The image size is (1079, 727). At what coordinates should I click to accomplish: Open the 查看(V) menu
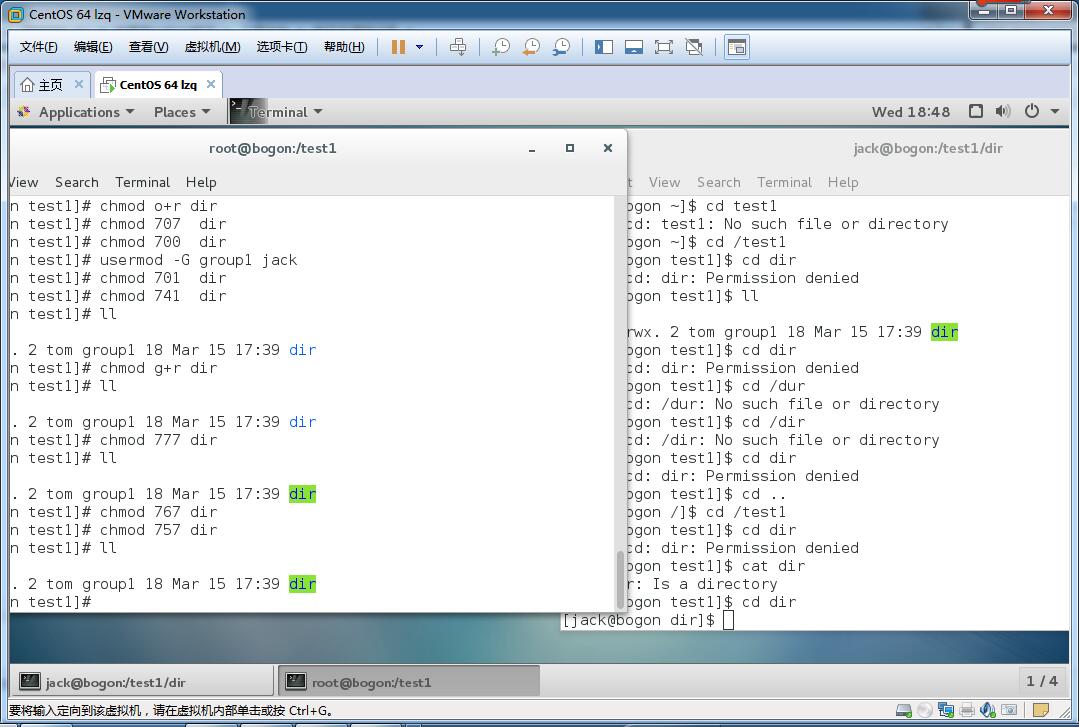click(x=149, y=47)
